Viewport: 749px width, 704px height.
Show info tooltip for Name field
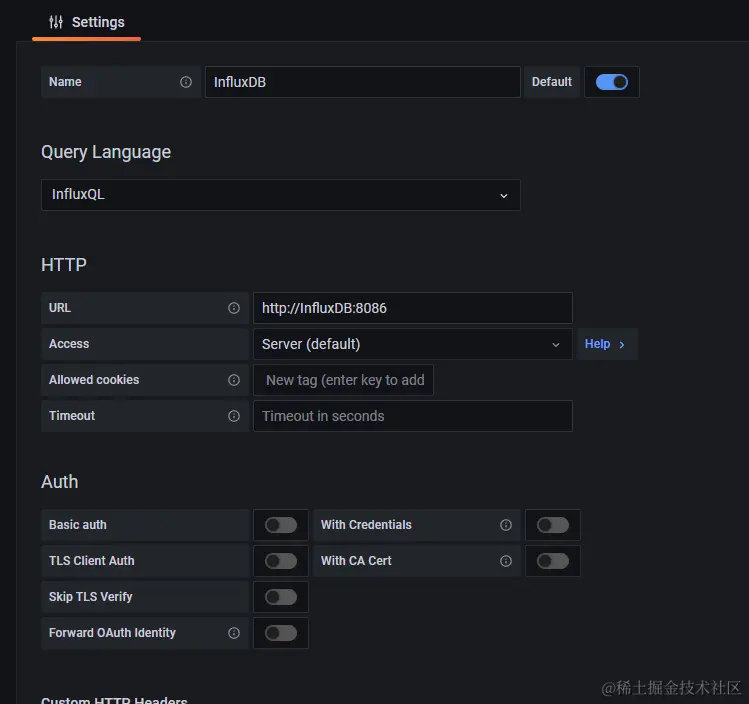click(186, 82)
